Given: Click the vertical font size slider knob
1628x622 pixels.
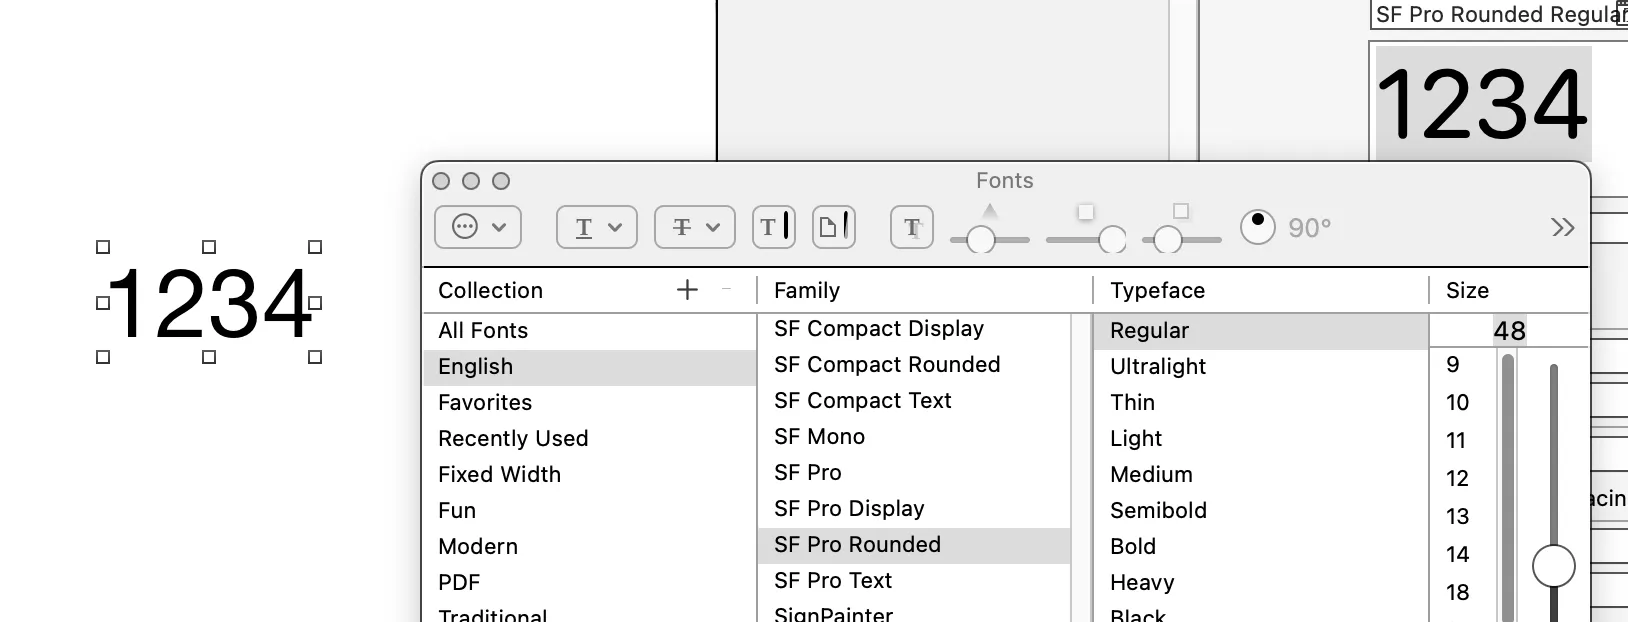Looking at the screenshot, I should (1554, 566).
